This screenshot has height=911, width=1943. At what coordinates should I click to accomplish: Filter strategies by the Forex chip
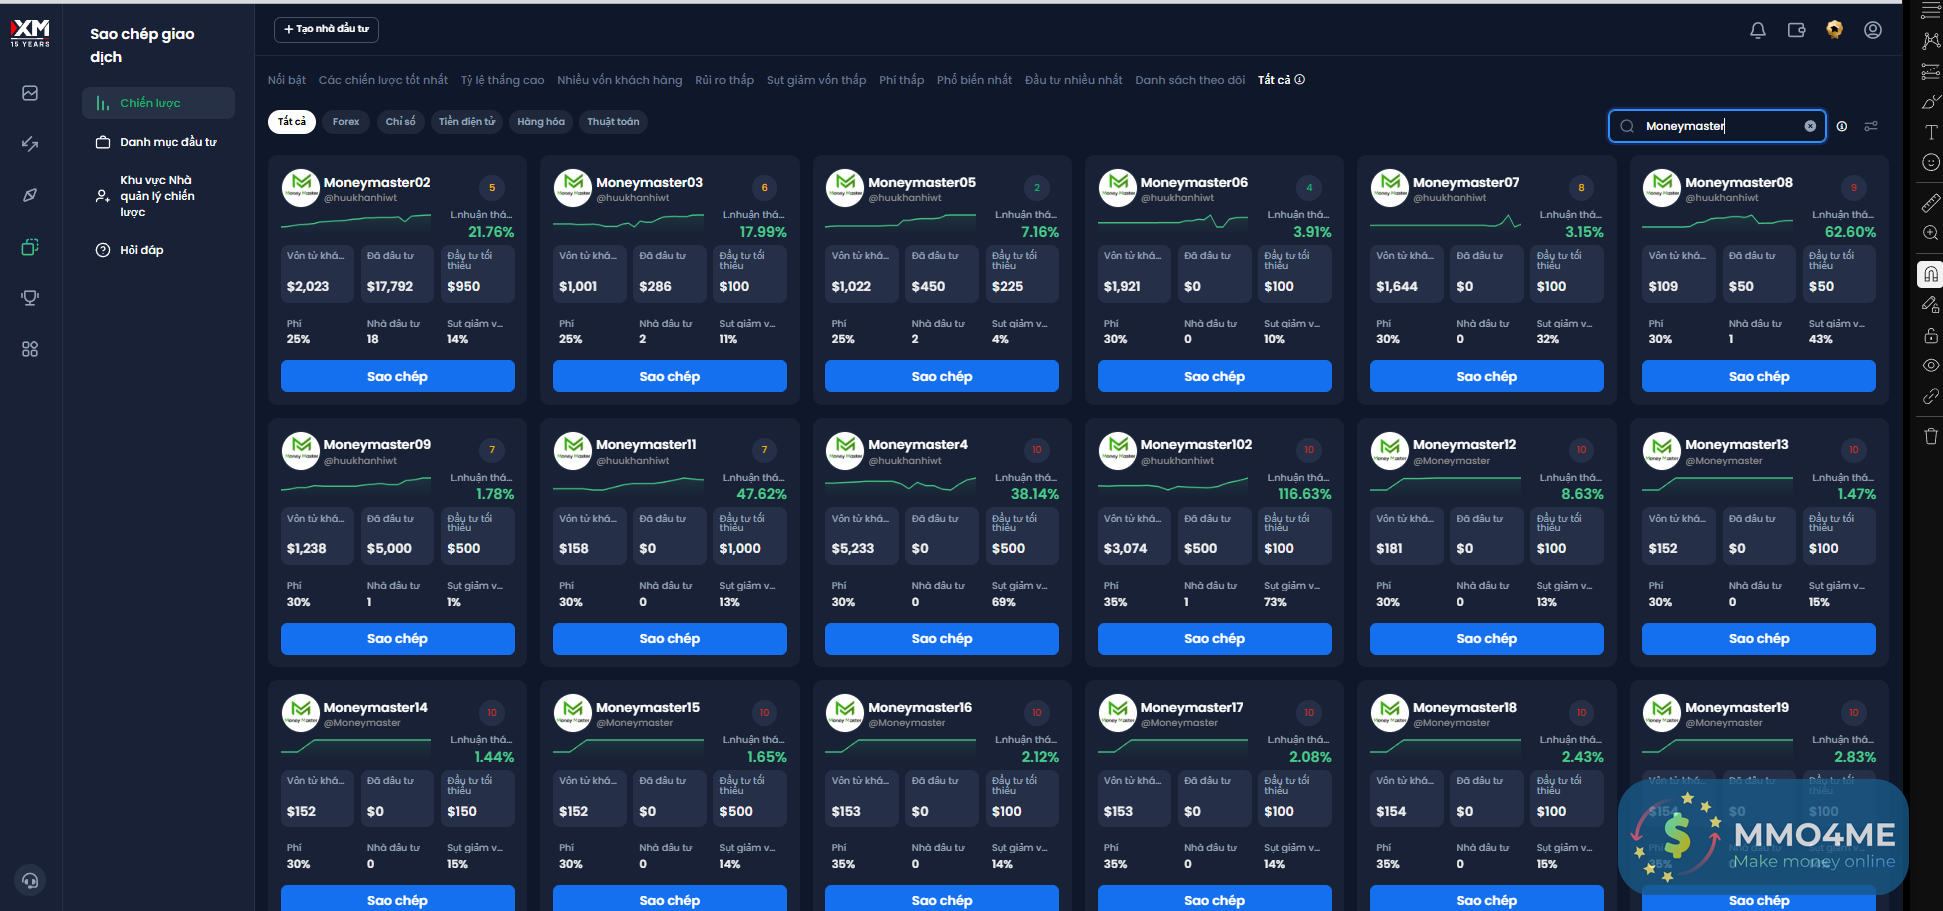(x=346, y=122)
